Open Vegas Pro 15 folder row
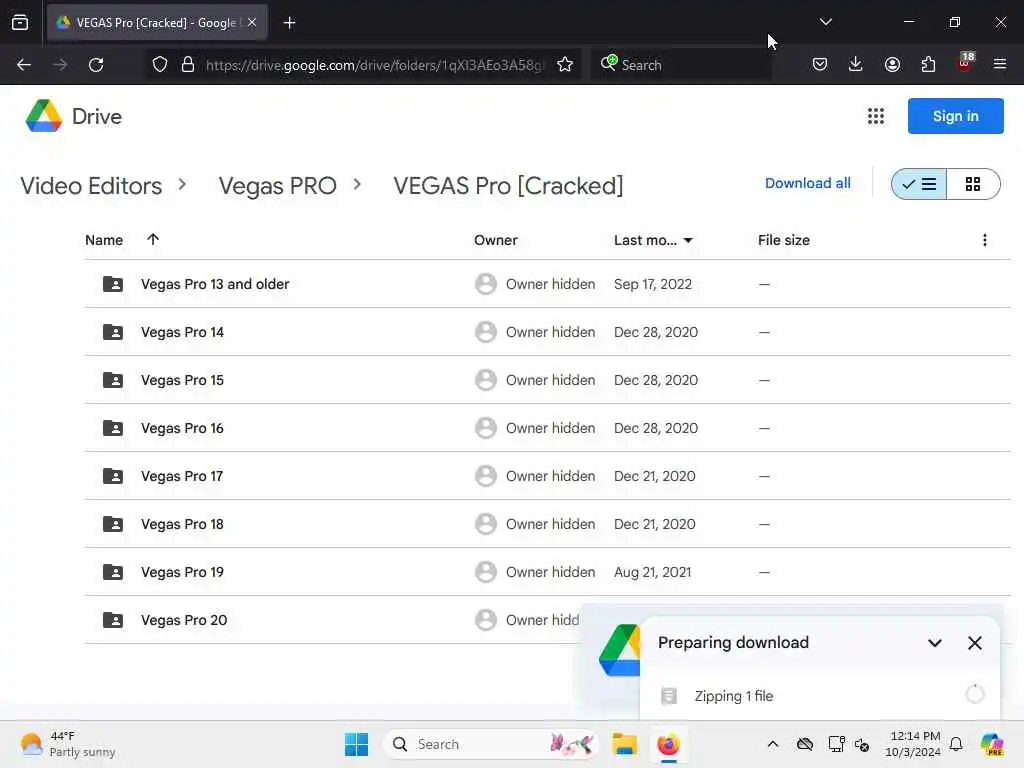This screenshot has height=768, width=1024. 547,380
